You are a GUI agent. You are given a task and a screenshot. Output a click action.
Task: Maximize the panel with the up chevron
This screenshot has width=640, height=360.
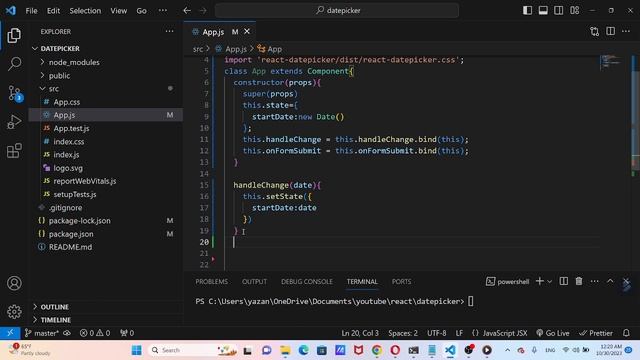pyautogui.click(x=610, y=281)
